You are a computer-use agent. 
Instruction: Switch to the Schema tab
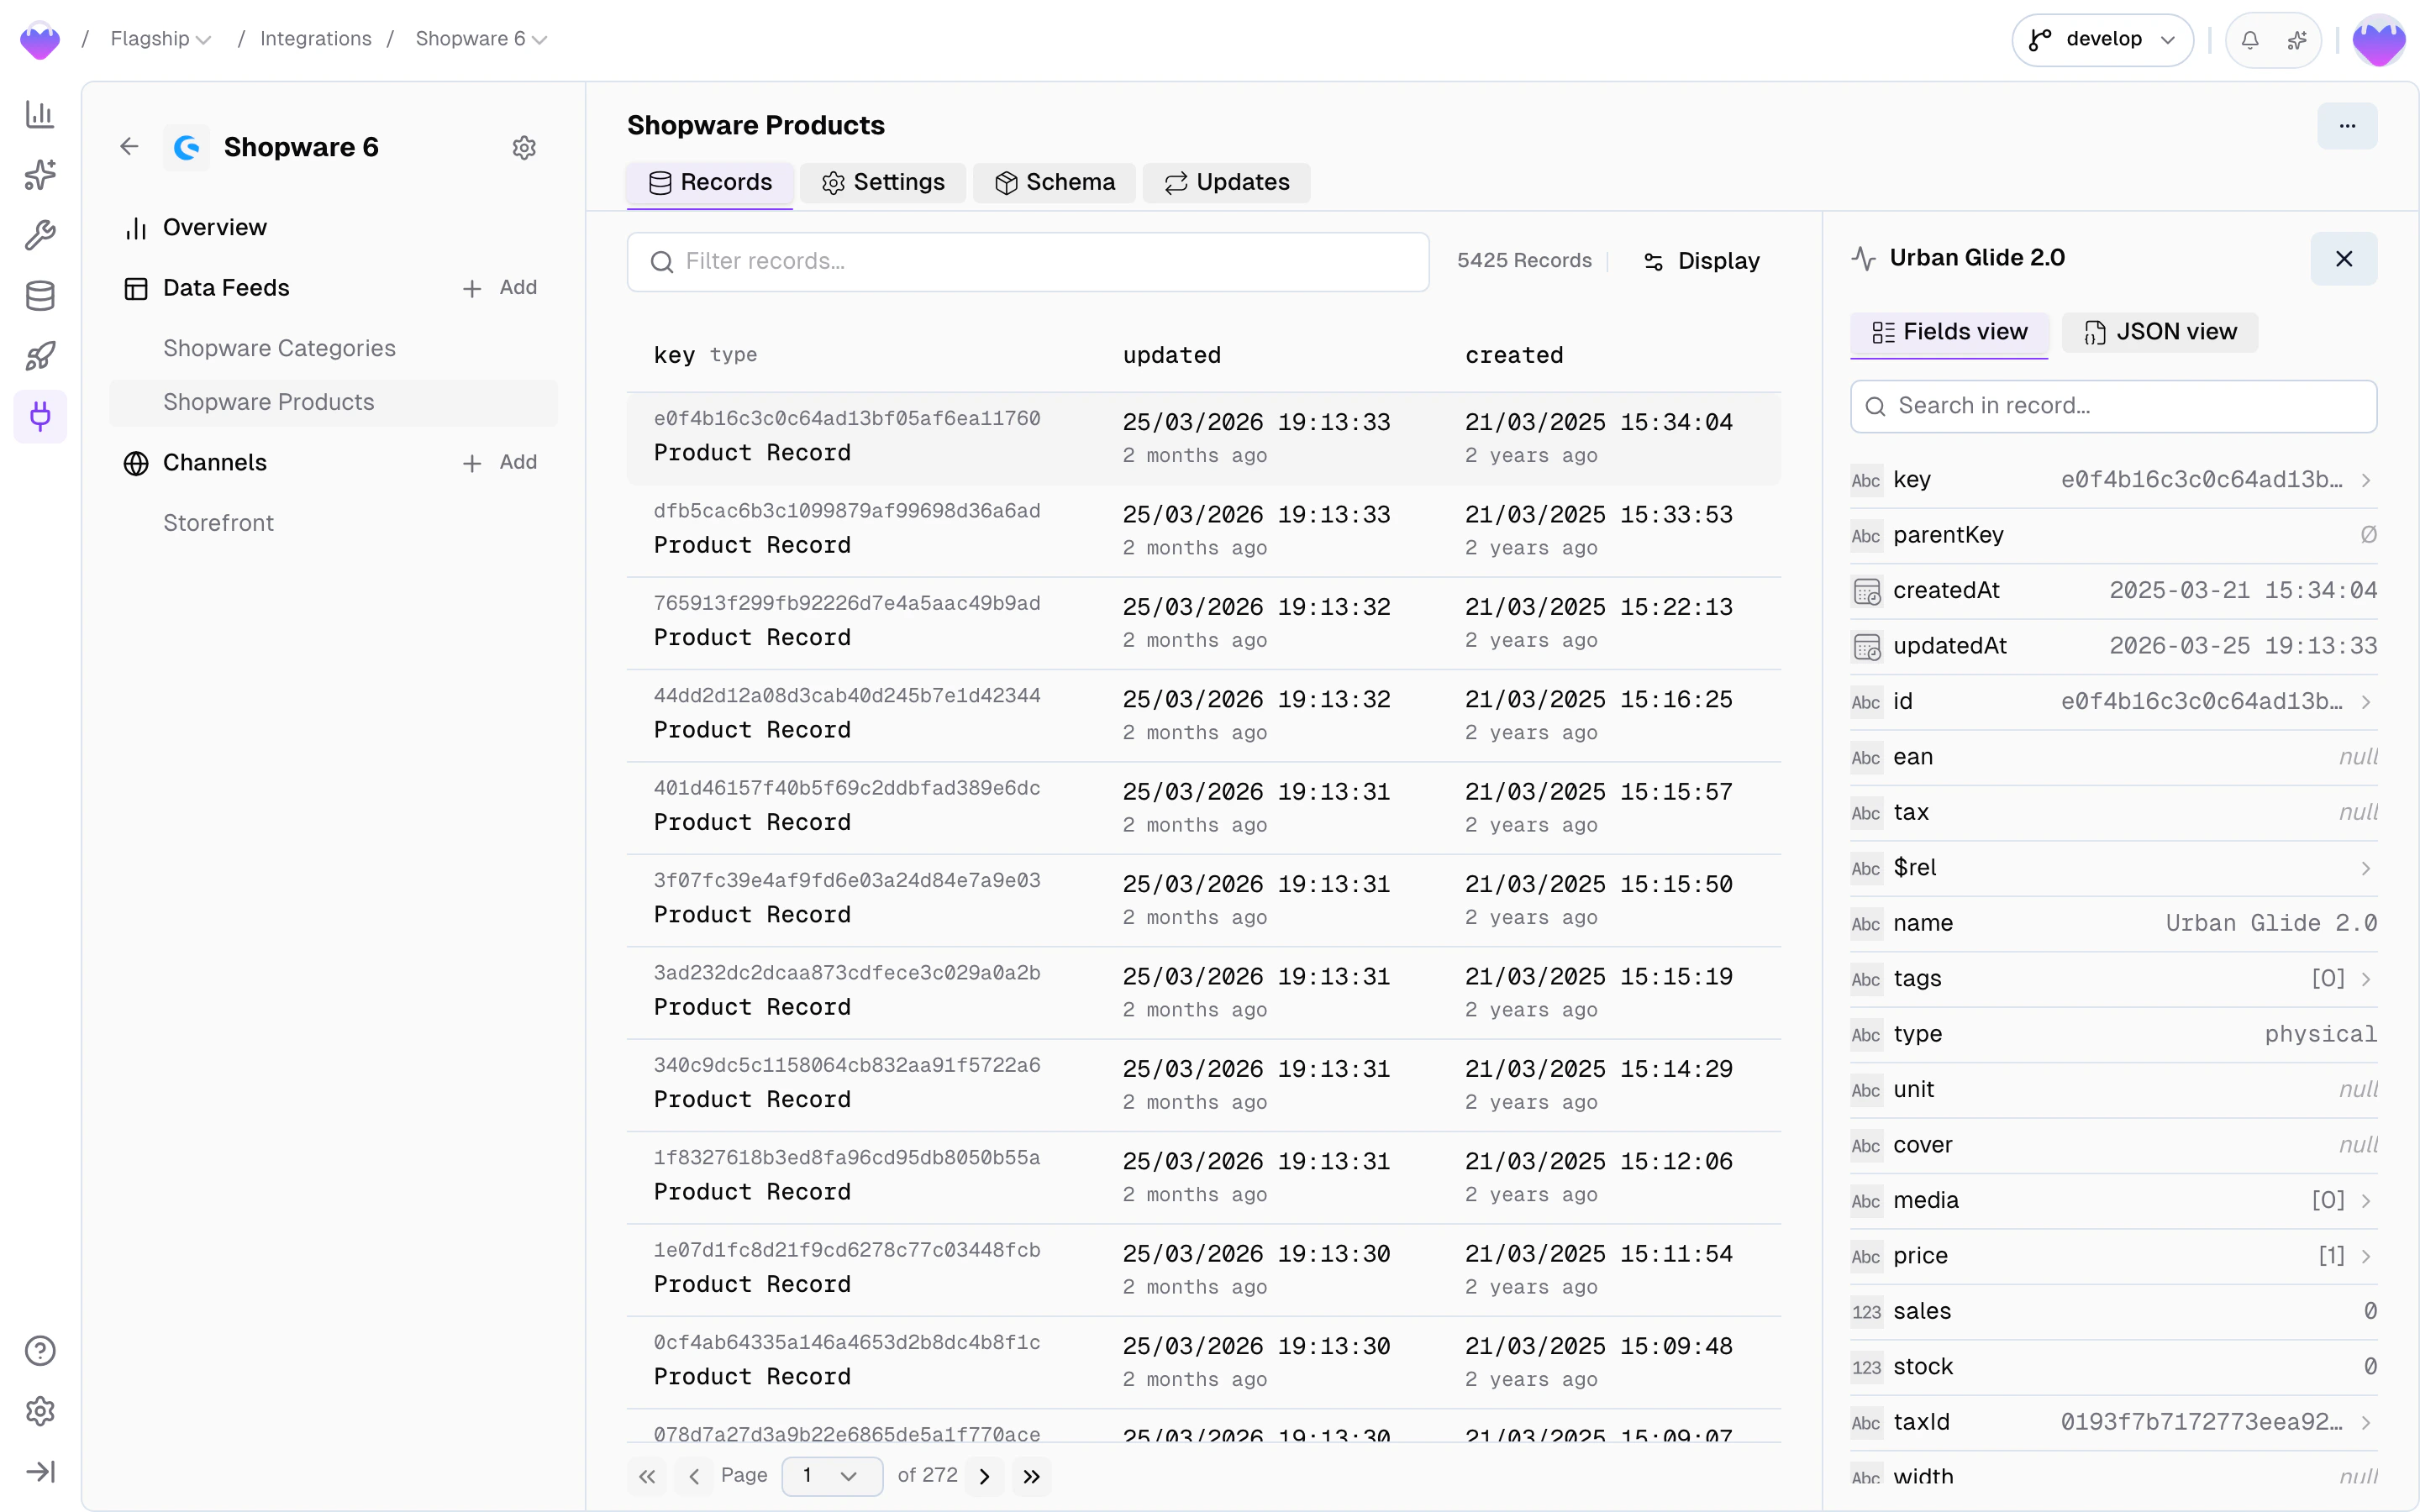(x=1054, y=183)
